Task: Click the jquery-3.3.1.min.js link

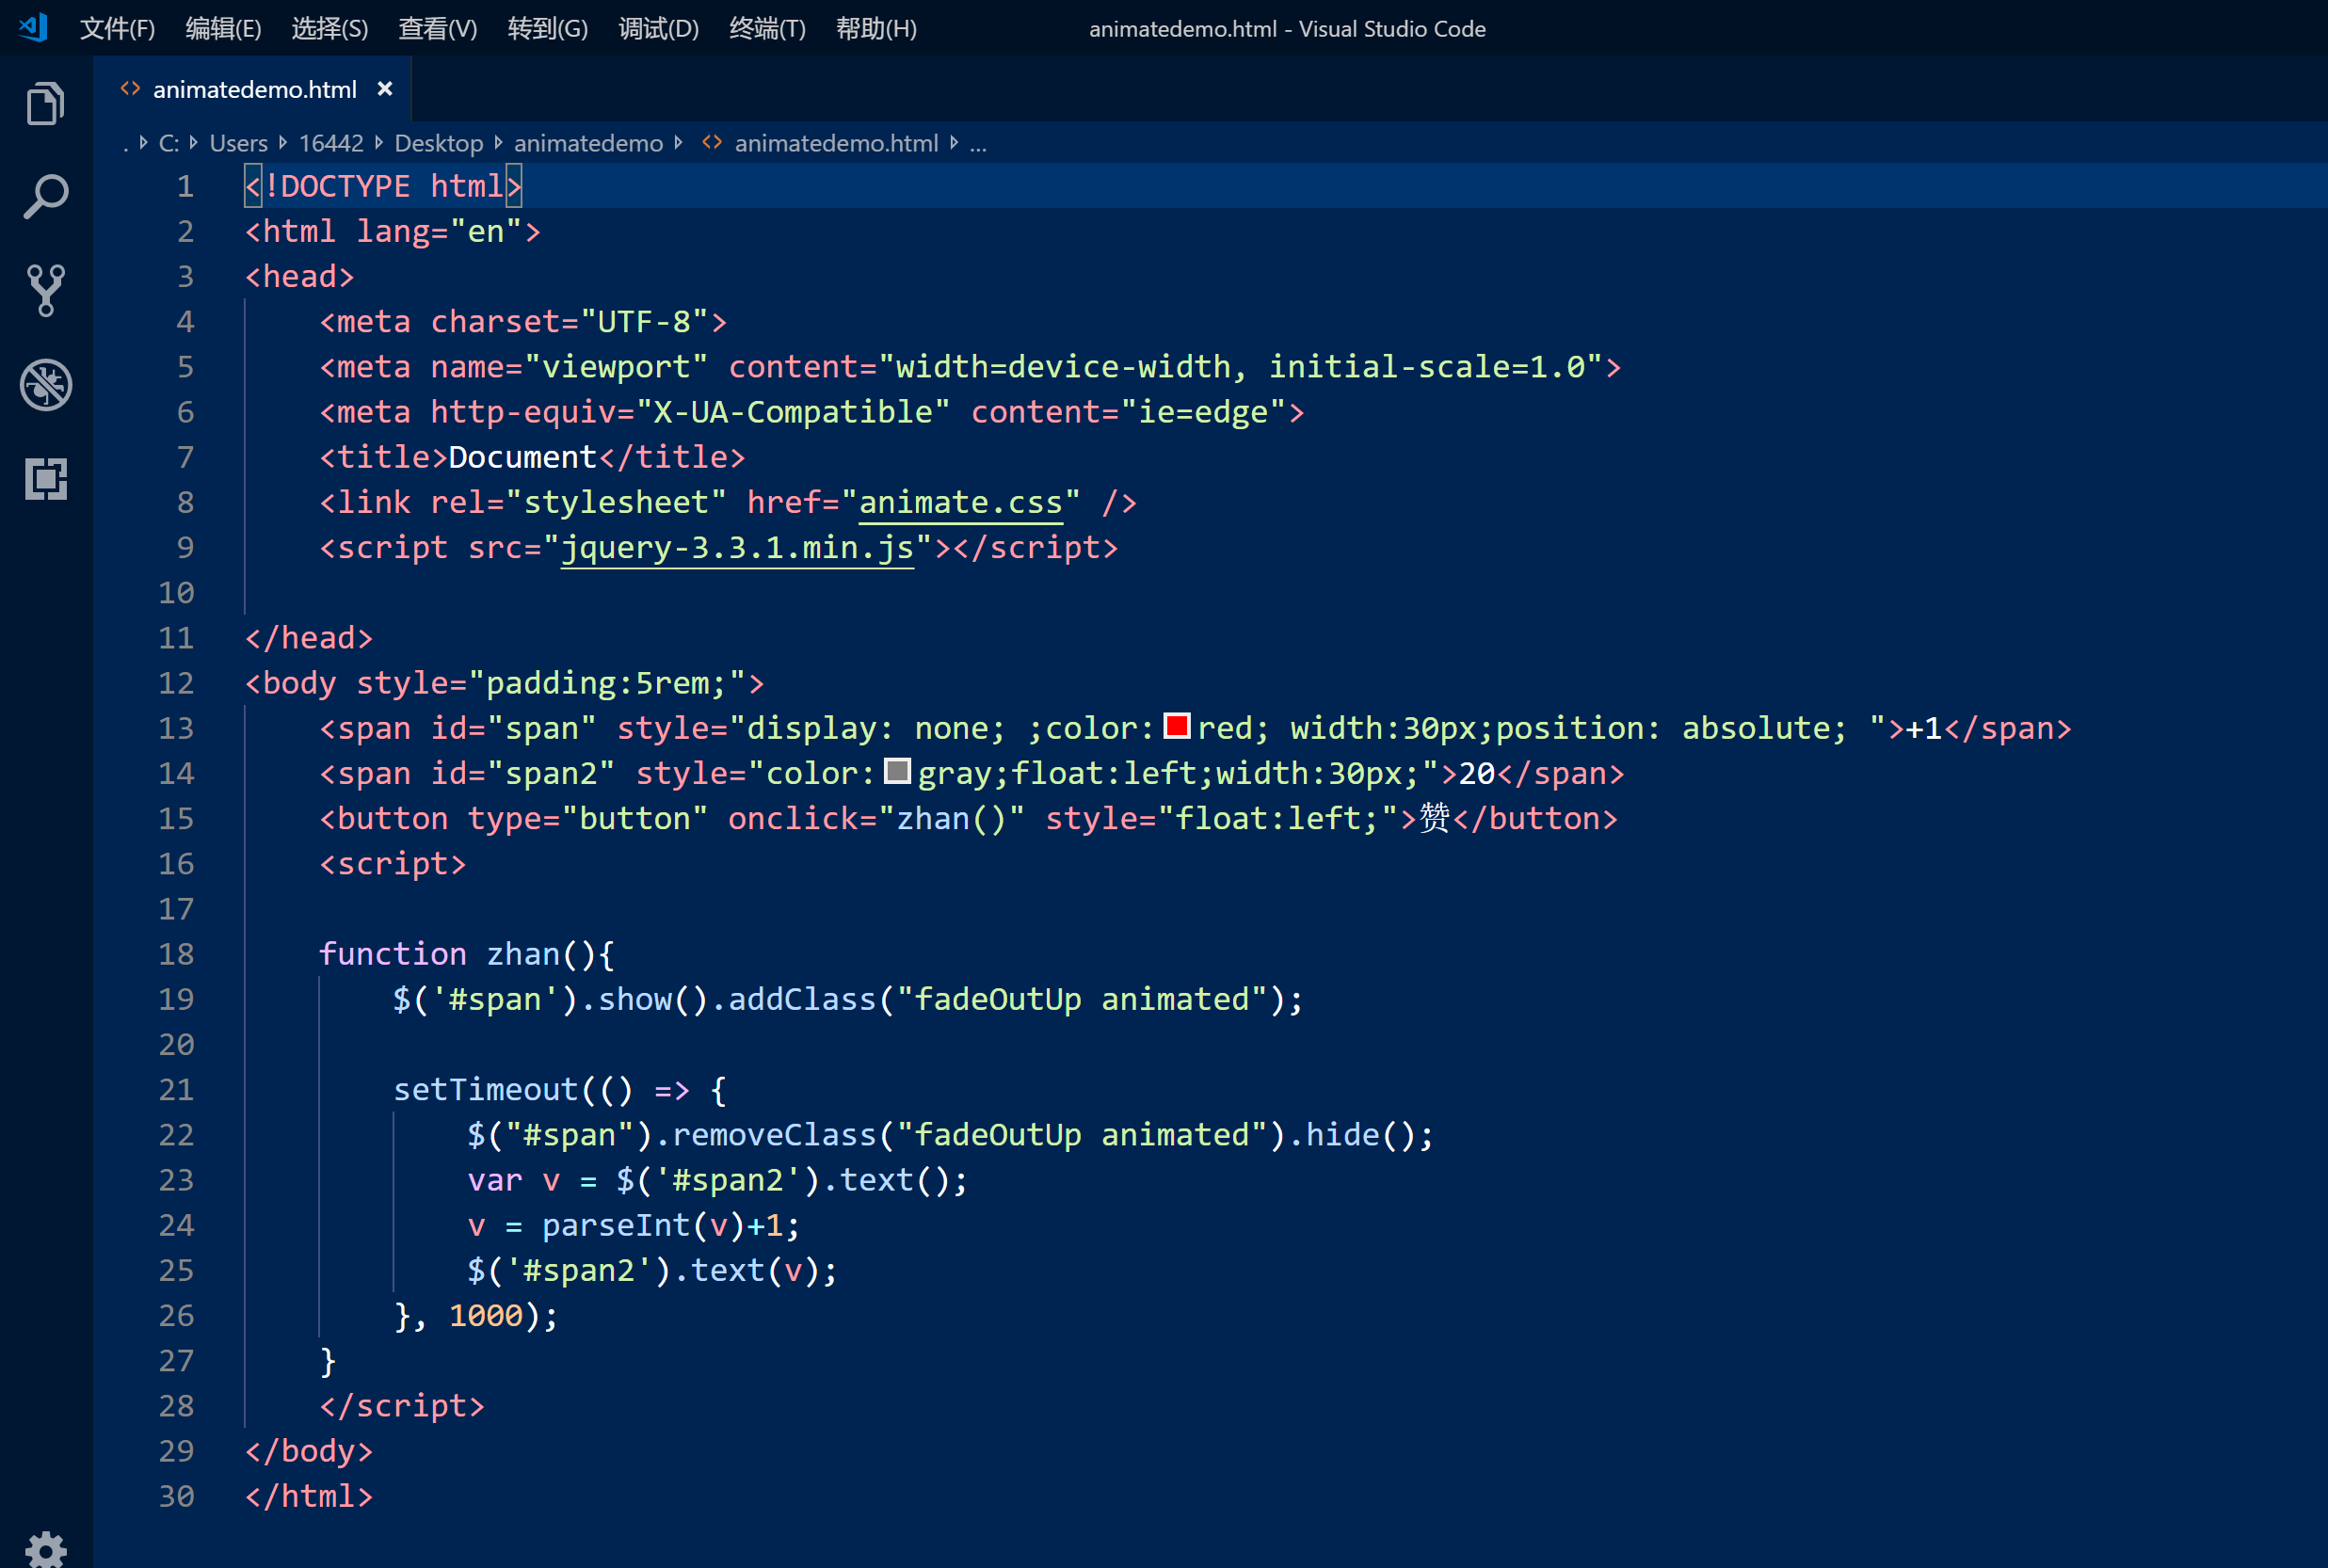Action: pyautogui.click(x=737, y=547)
